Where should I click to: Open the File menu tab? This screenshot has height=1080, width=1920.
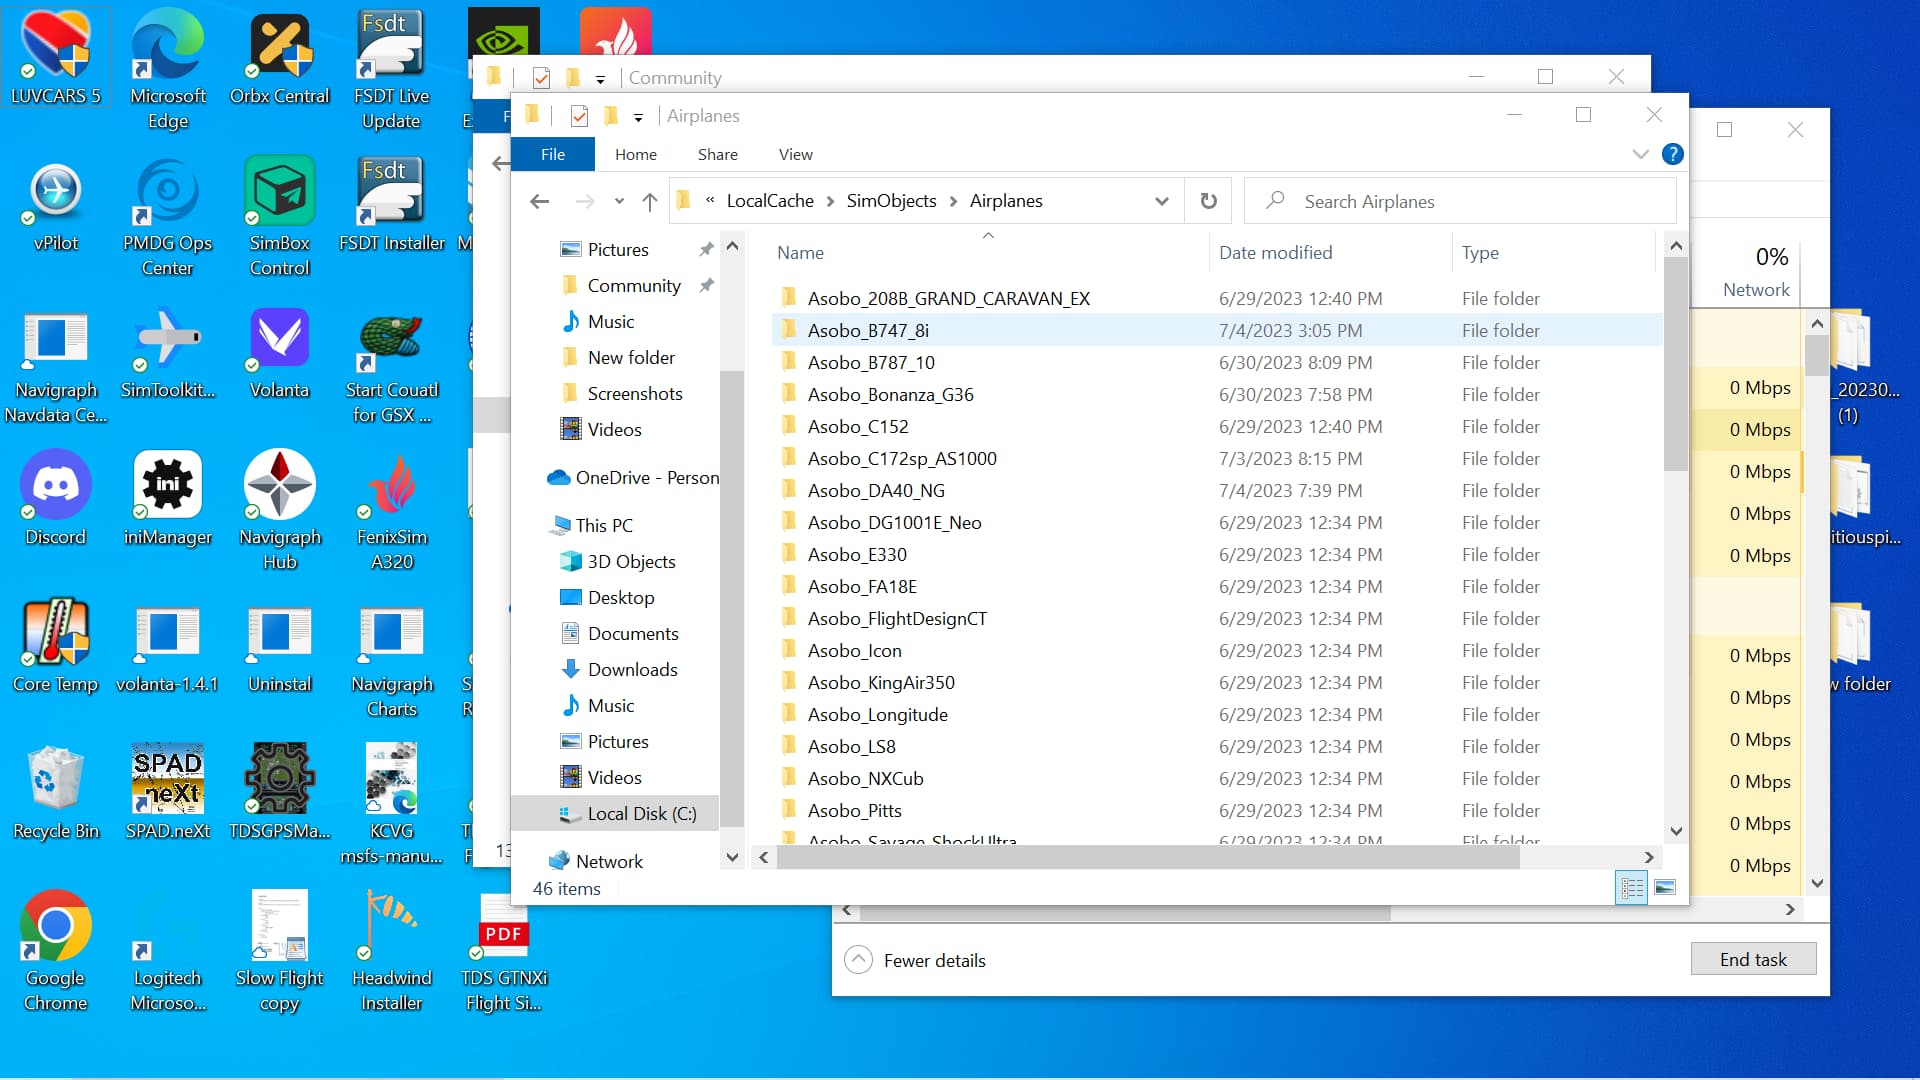coord(553,154)
